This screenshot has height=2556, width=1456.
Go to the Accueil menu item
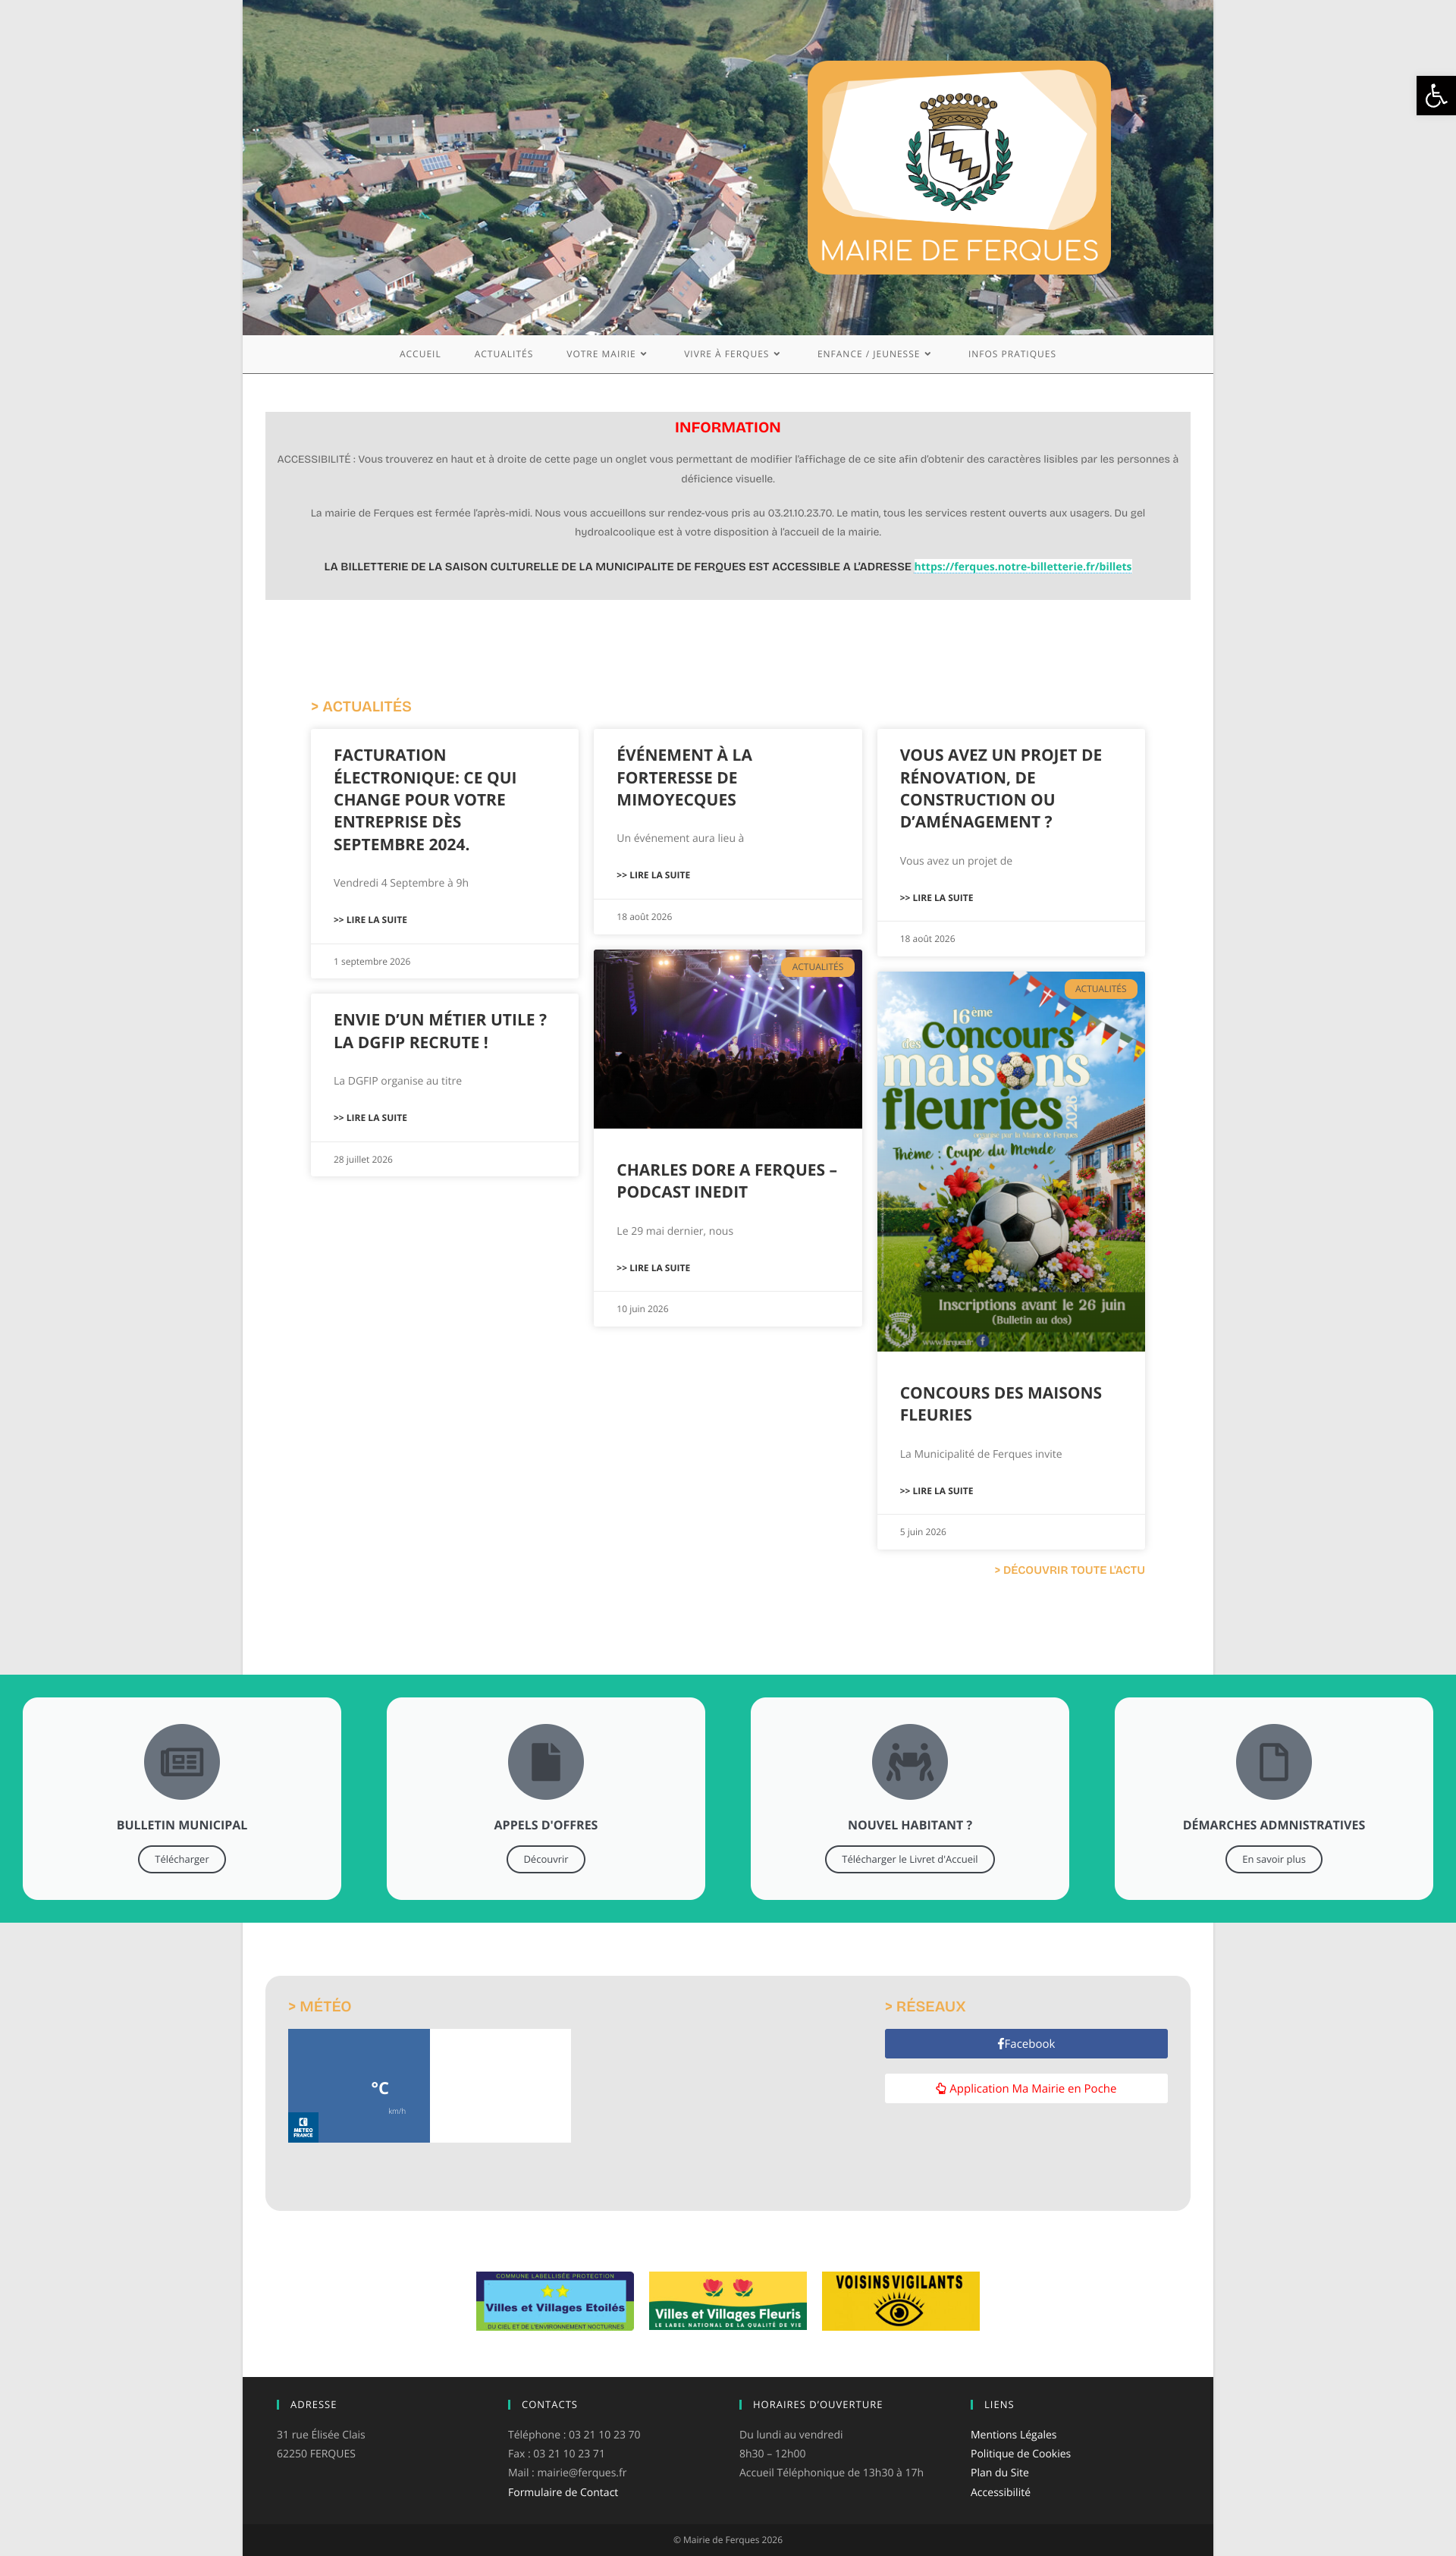pyautogui.click(x=420, y=354)
